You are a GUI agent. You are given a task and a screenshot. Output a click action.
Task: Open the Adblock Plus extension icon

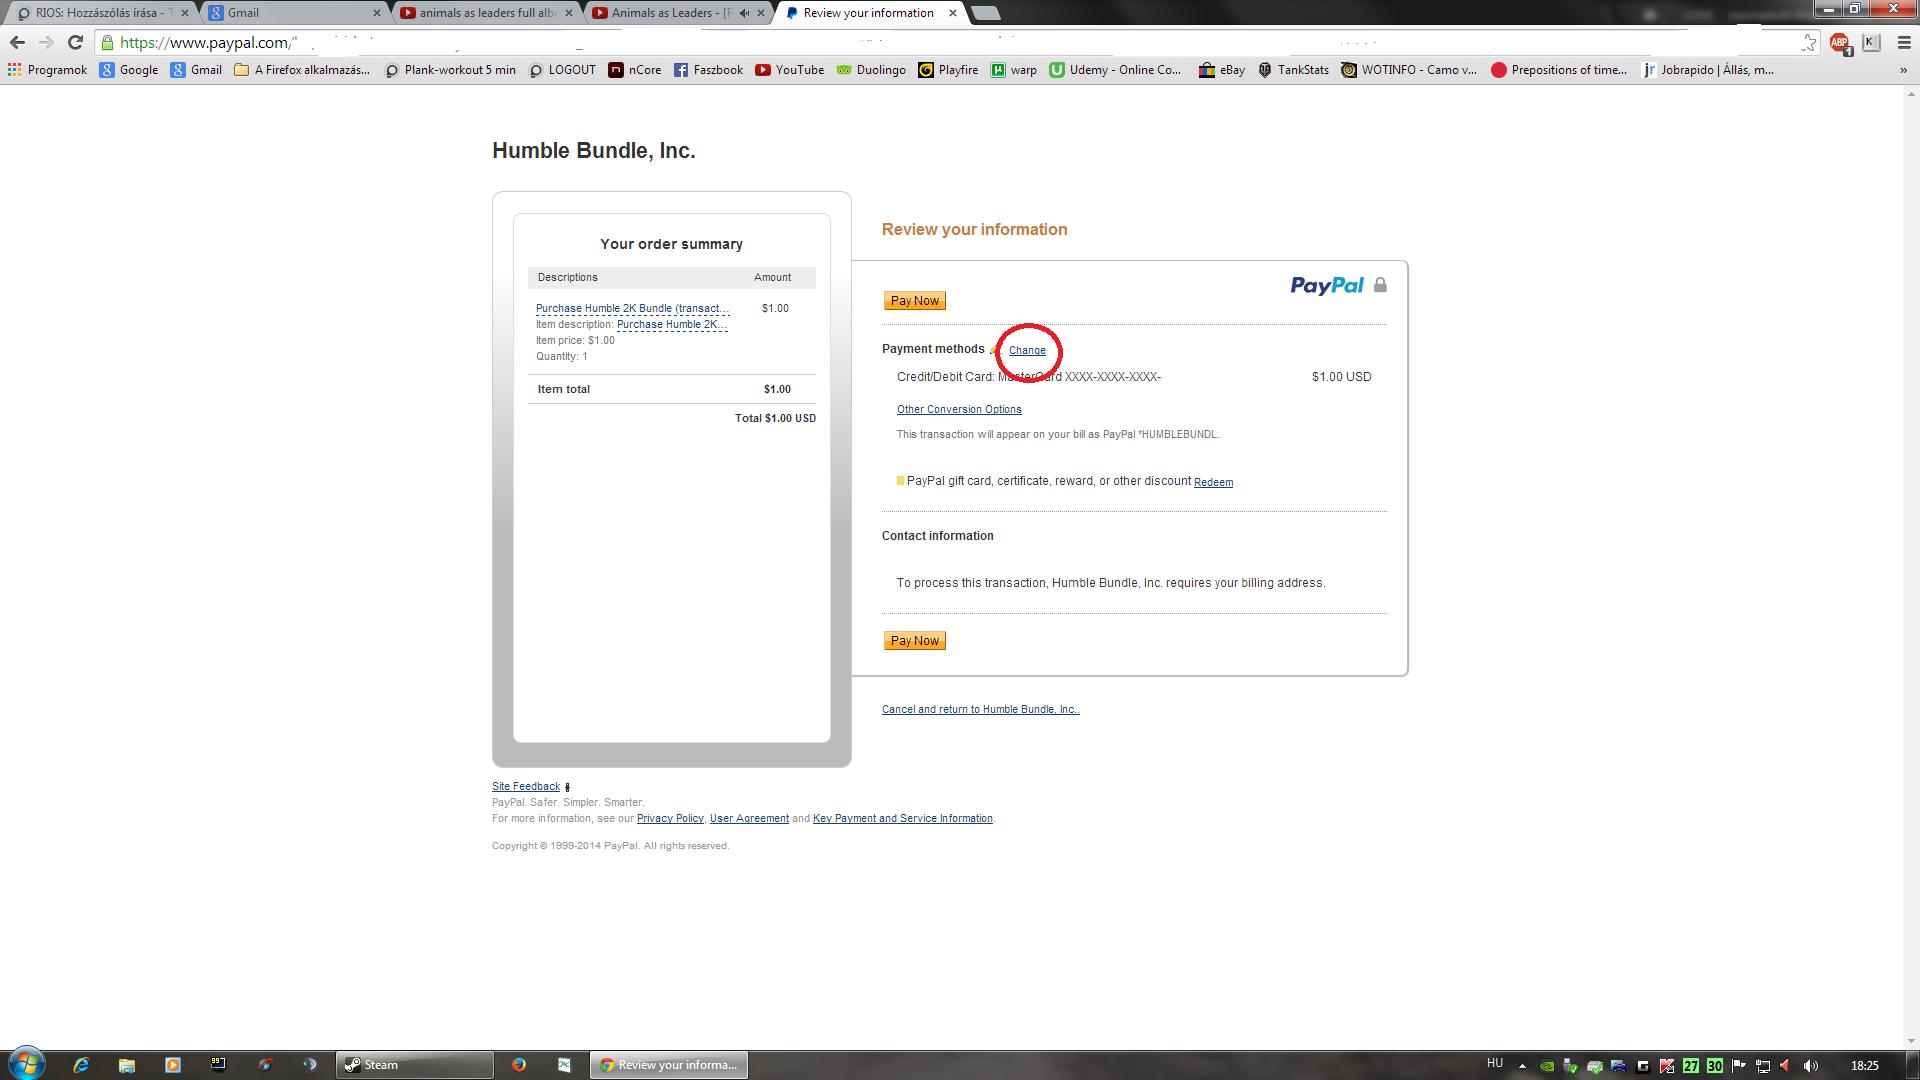coord(1839,42)
